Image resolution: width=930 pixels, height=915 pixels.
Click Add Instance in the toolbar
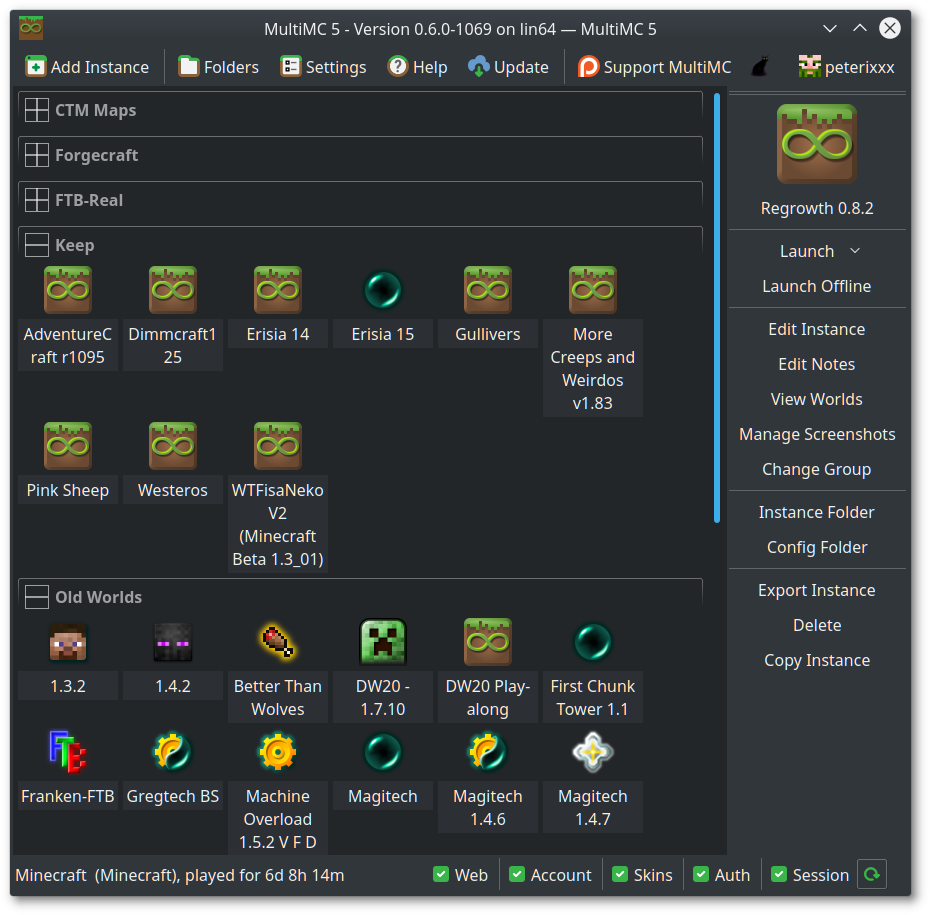87,67
